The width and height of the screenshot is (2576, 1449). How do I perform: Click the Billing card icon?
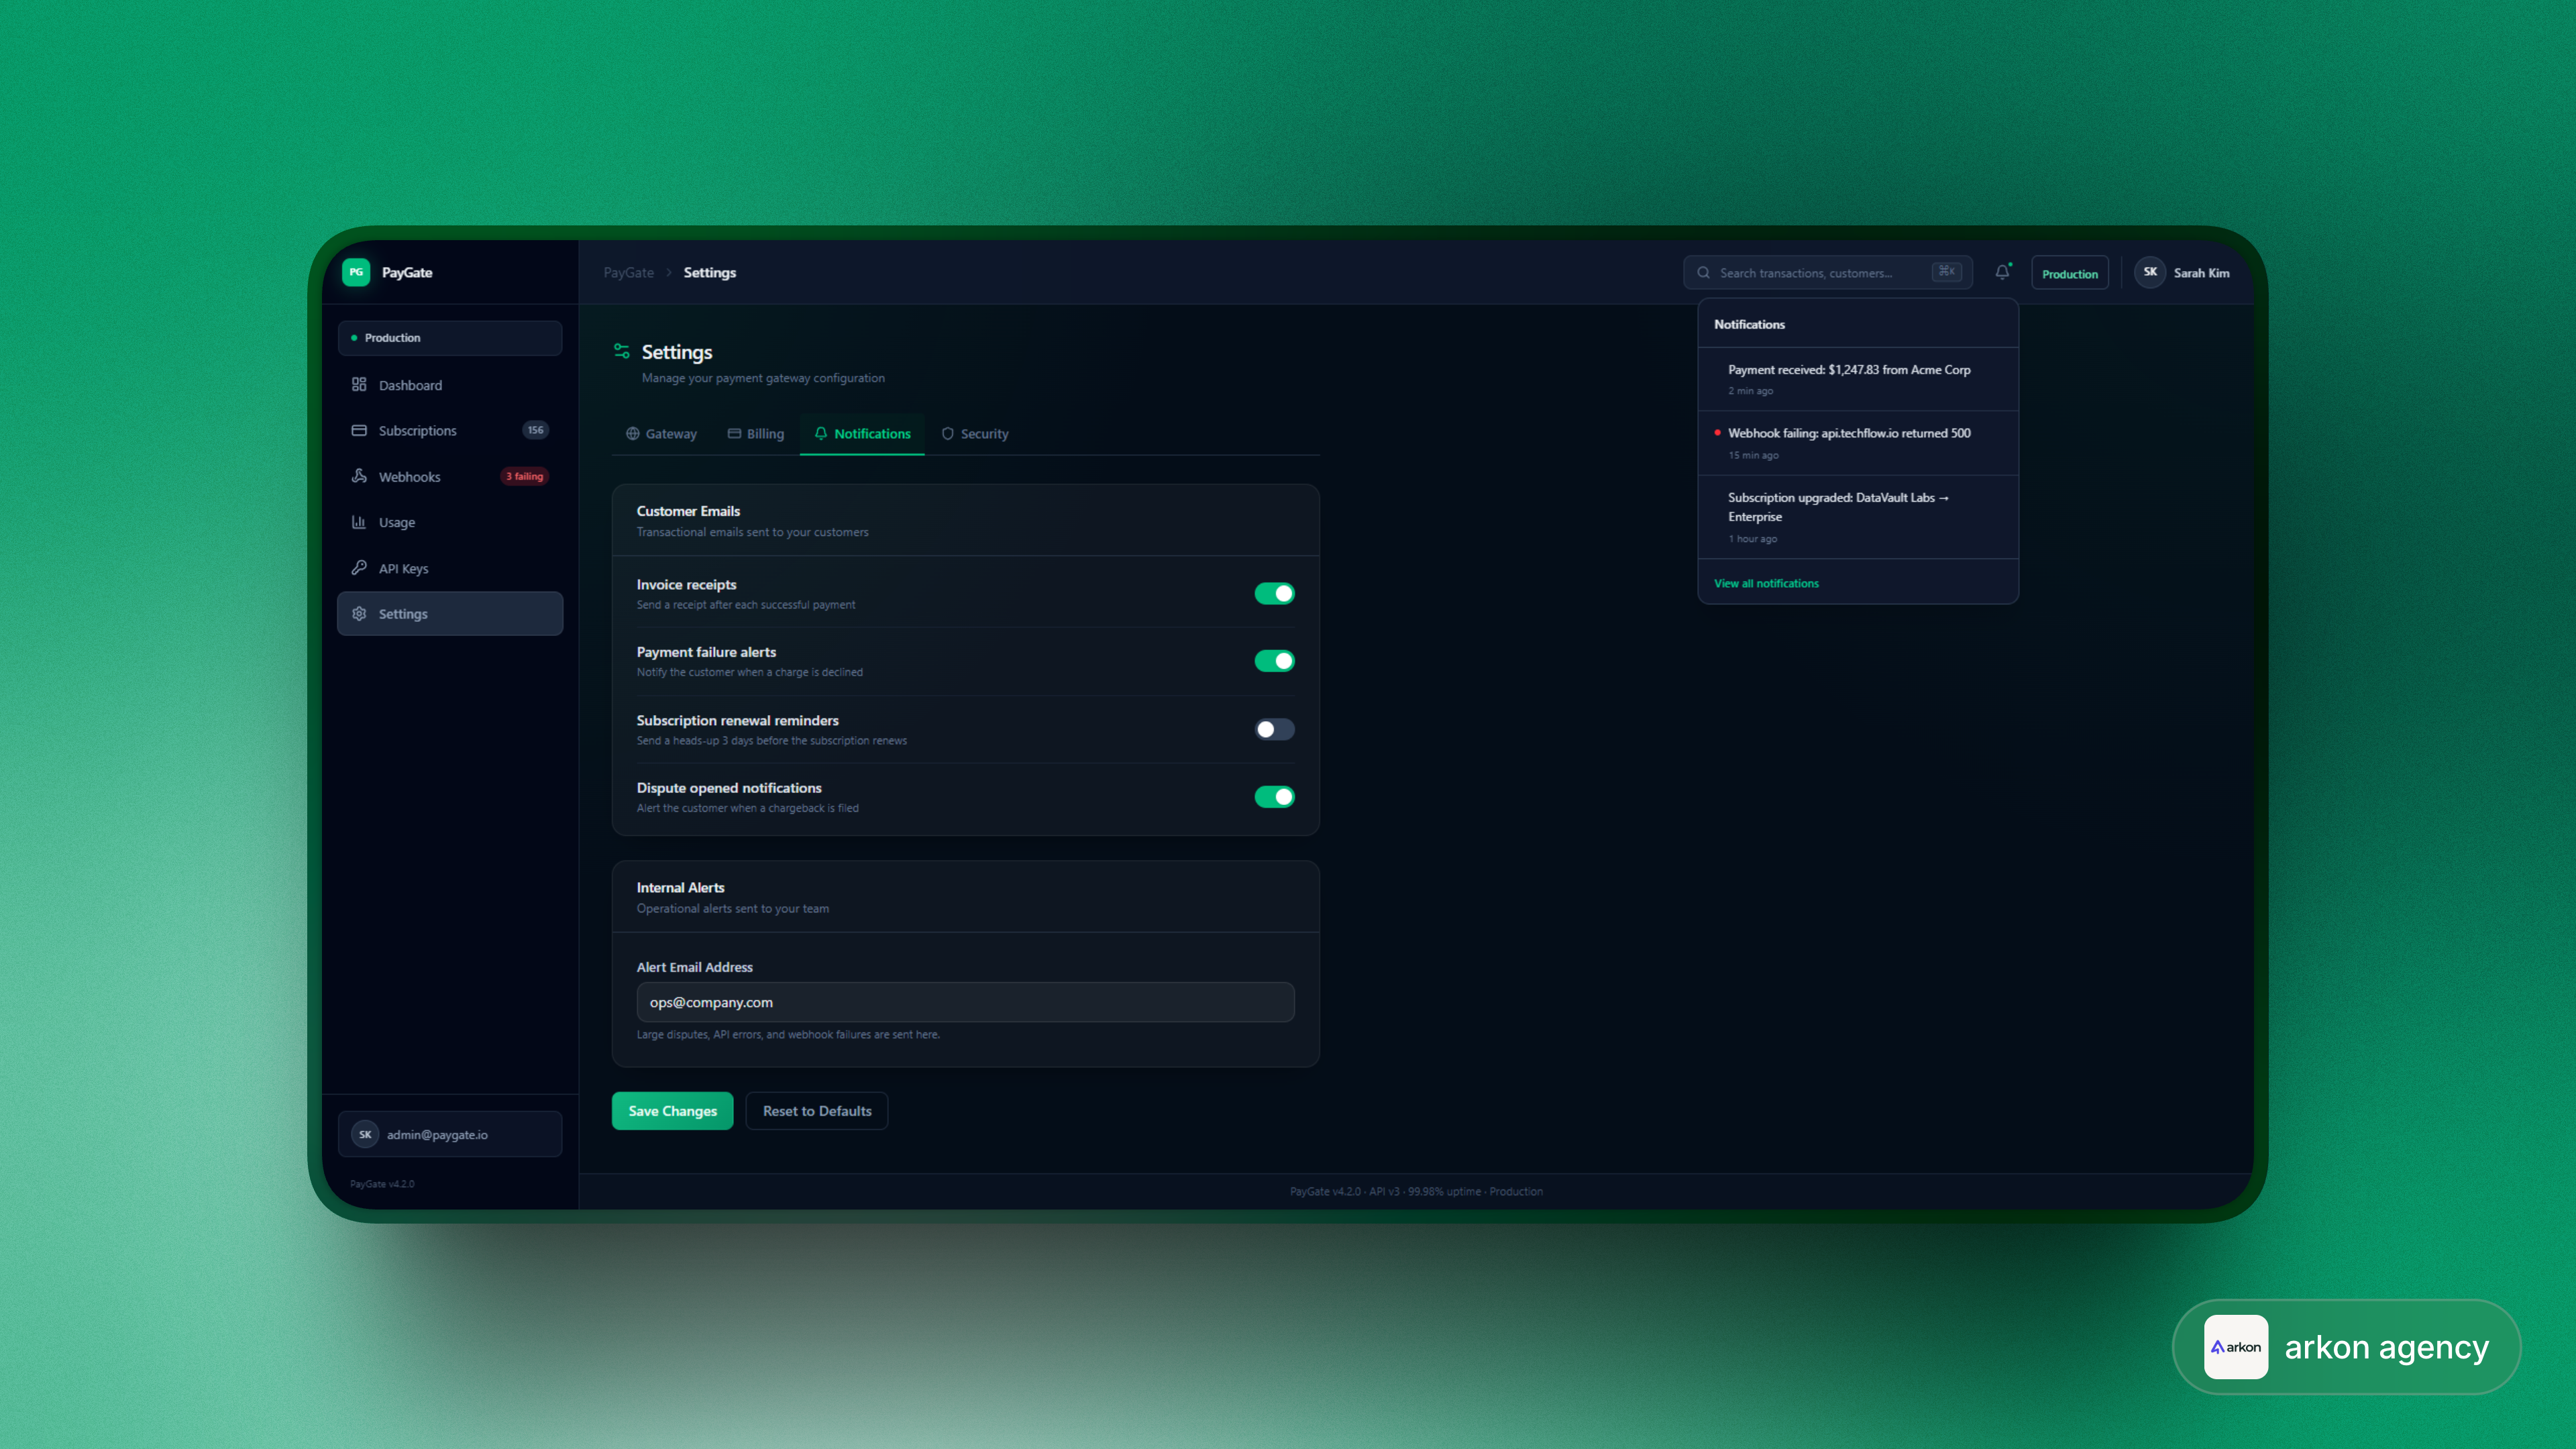[x=733, y=434]
